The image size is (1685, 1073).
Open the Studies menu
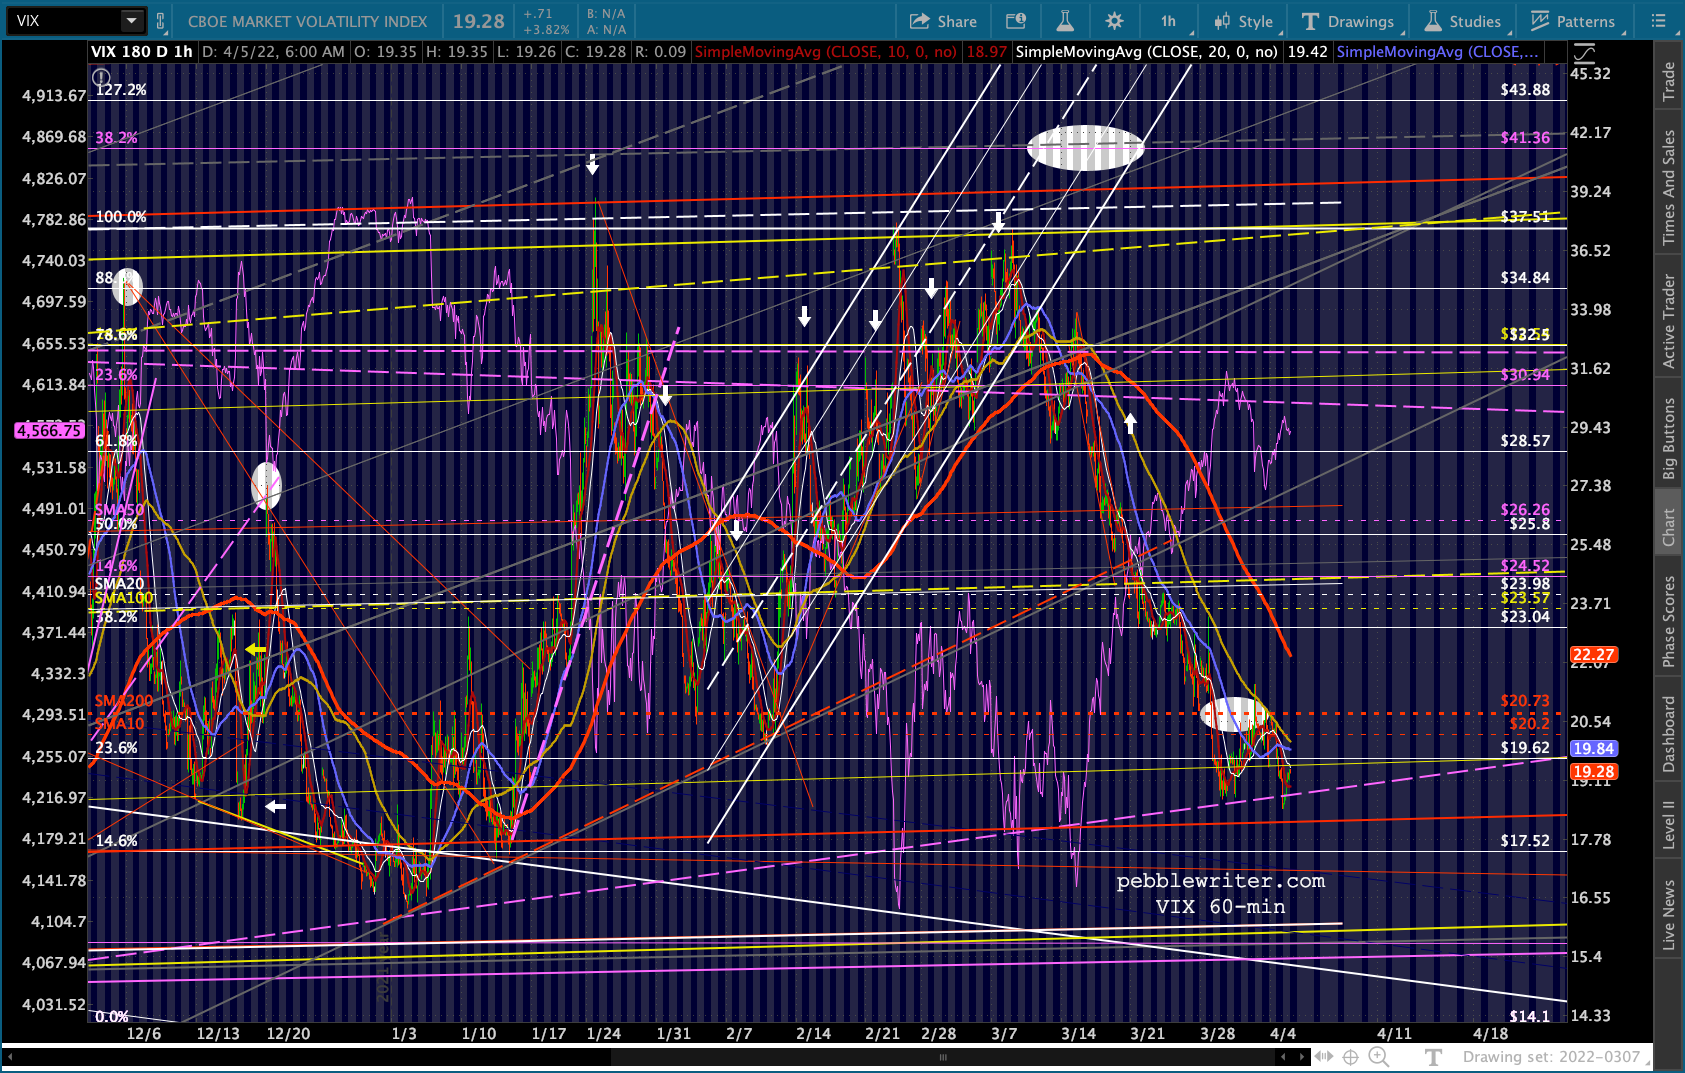[x=1463, y=21]
